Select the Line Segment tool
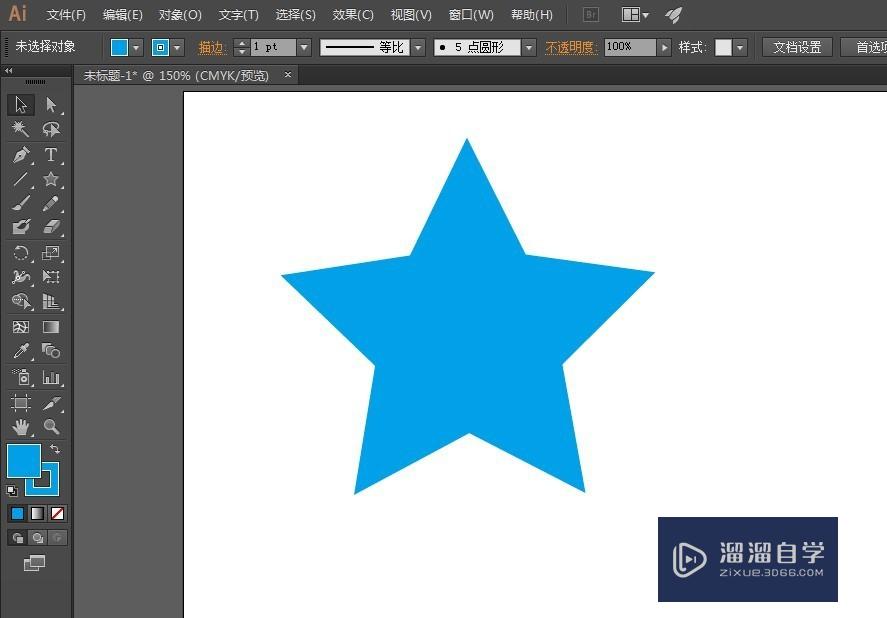 point(21,179)
